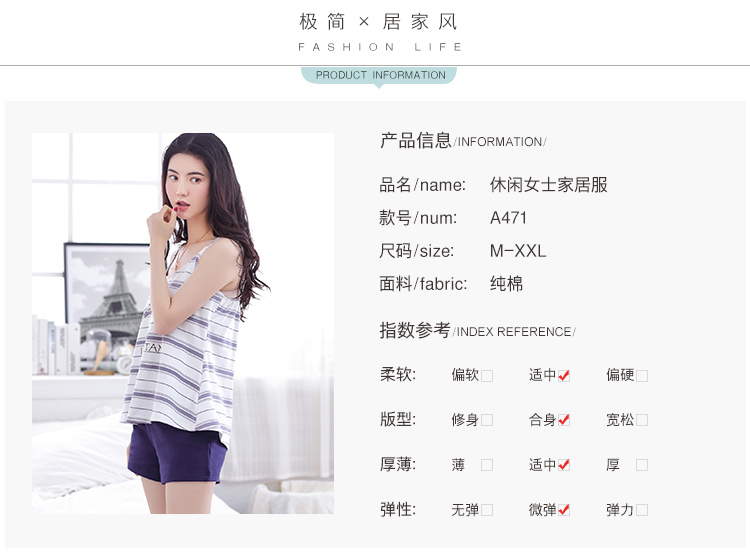Check the 宽松 fit checkbox
Screen dimensions: 750x559
click(642, 420)
